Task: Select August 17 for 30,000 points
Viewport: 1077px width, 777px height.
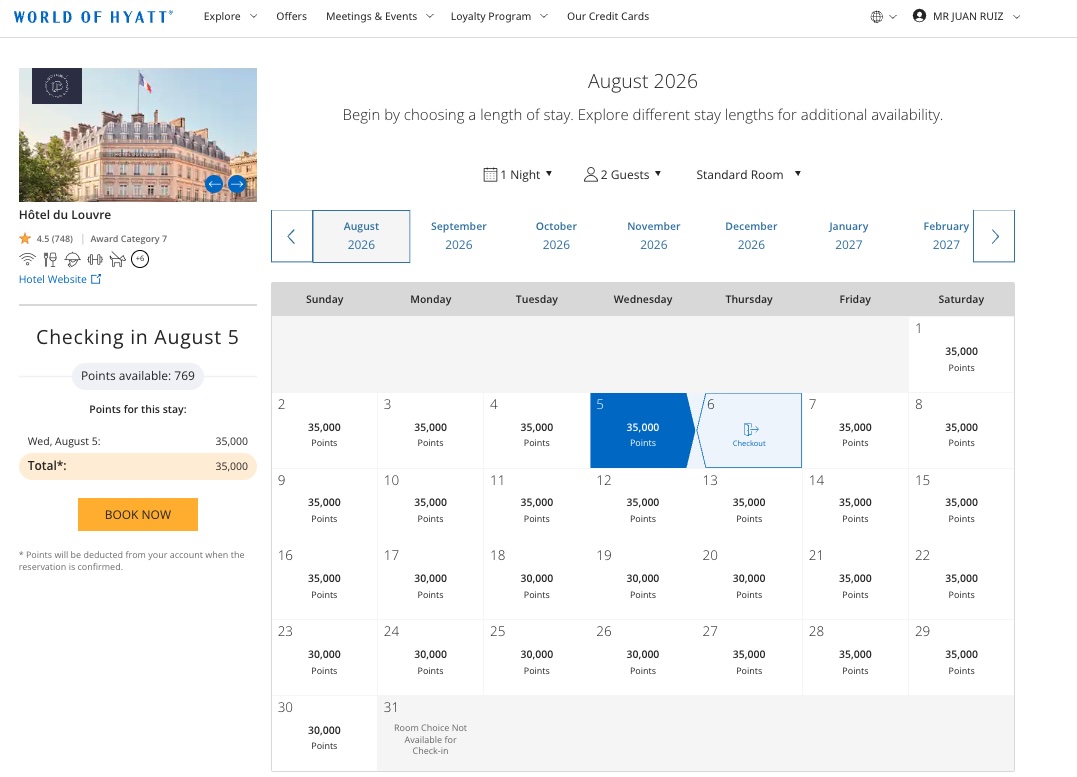Action: pyautogui.click(x=431, y=582)
